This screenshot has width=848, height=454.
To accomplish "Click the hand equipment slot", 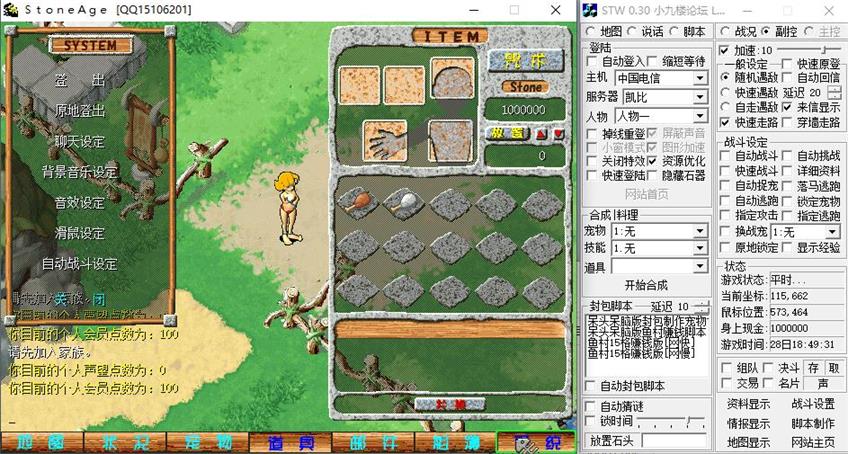I will (380, 138).
